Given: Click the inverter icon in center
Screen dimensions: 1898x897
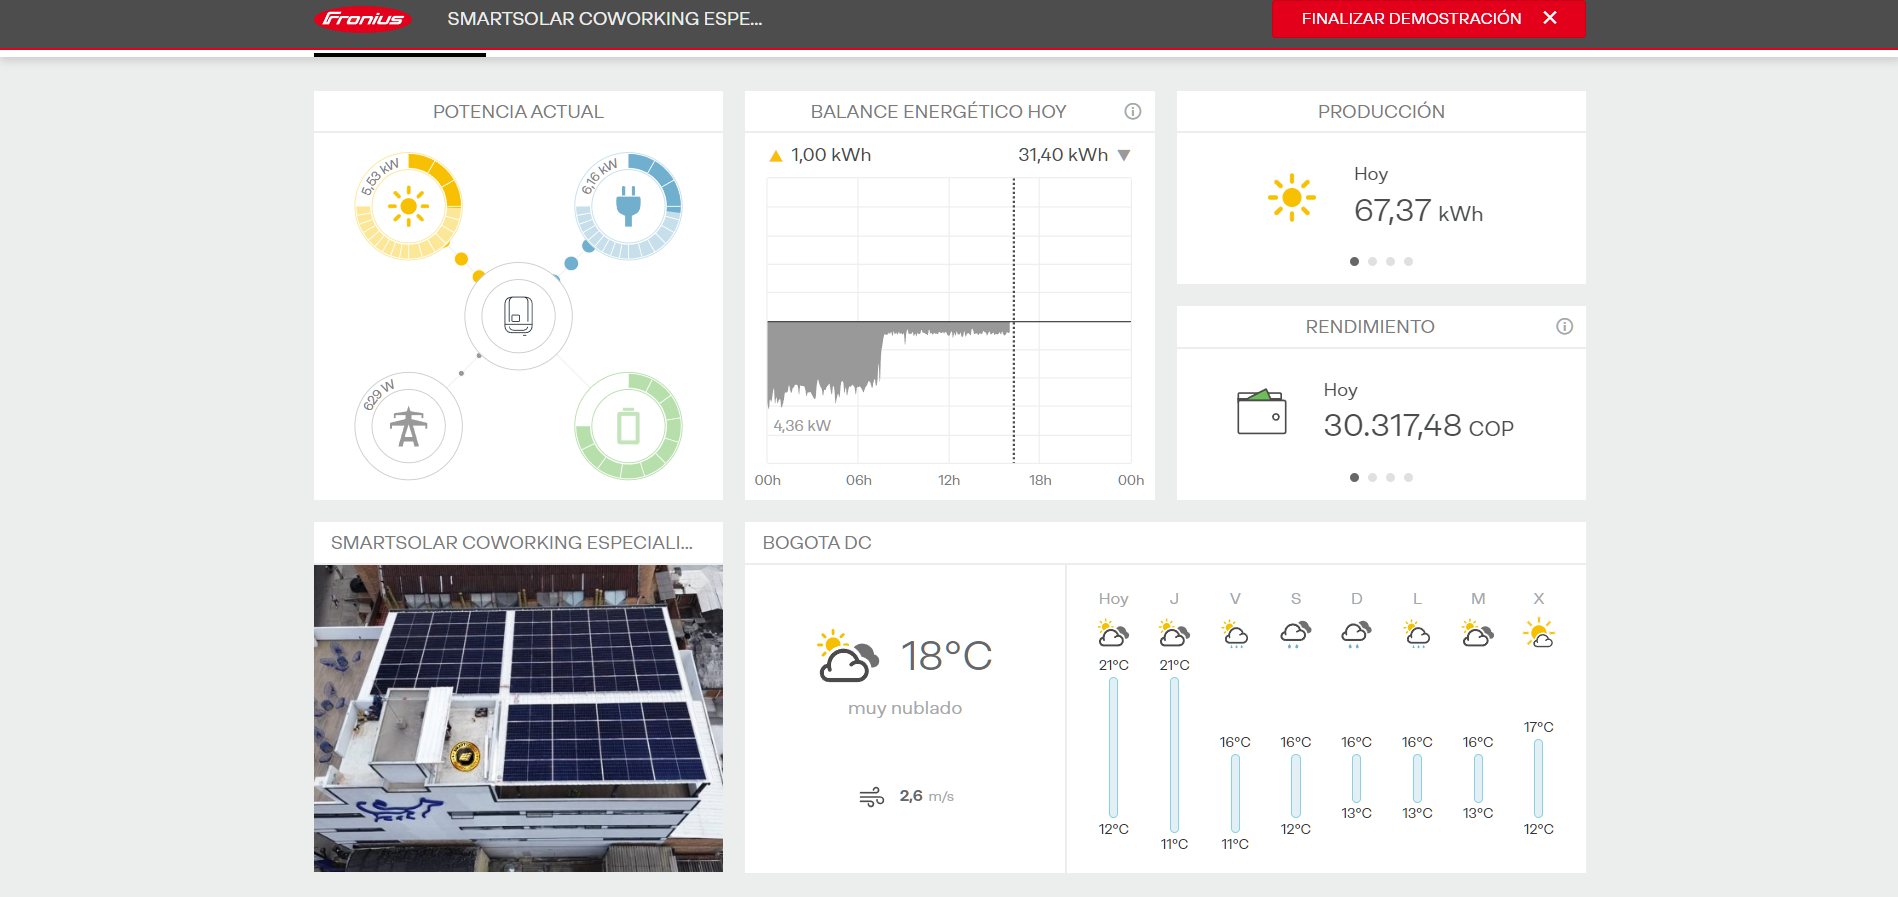Looking at the screenshot, I should [x=518, y=316].
